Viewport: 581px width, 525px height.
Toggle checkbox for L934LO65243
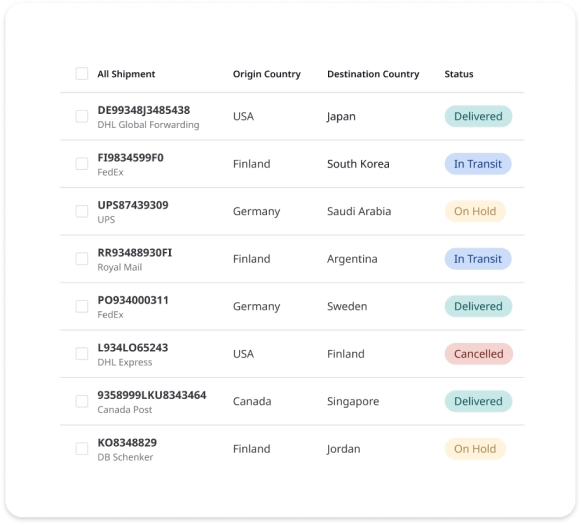82,353
